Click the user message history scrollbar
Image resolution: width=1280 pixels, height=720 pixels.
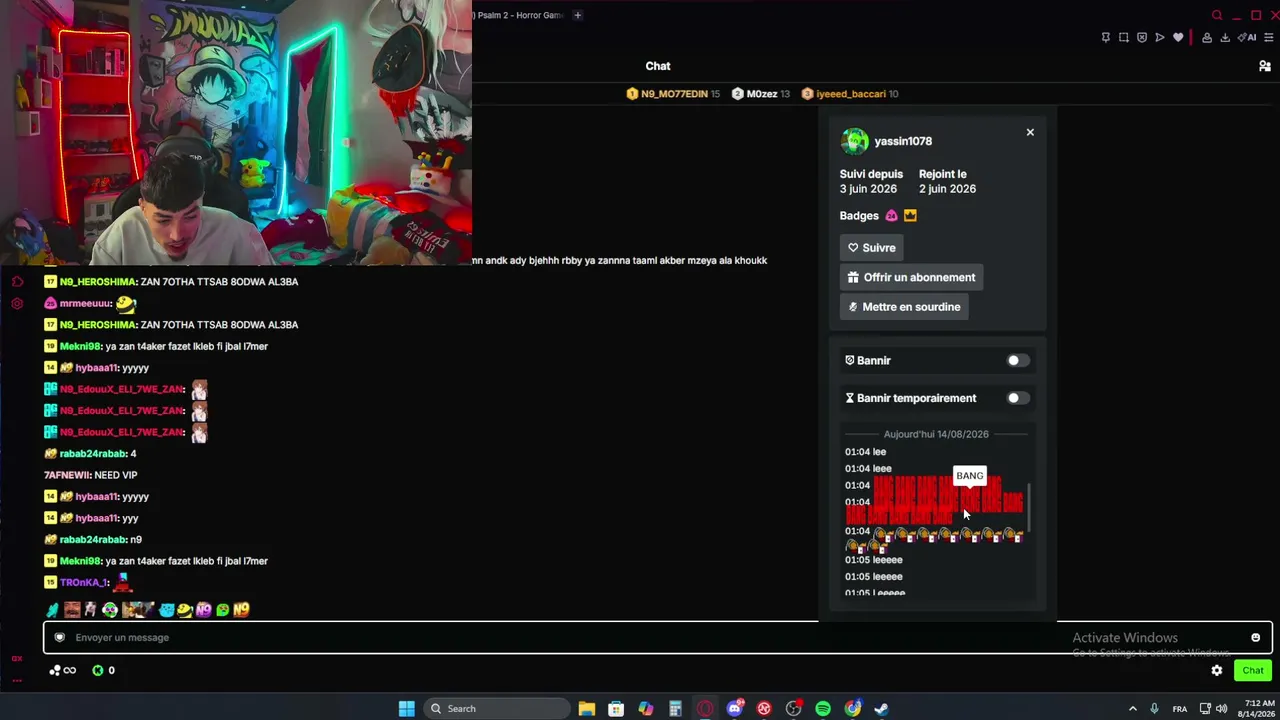[1029, 508]
